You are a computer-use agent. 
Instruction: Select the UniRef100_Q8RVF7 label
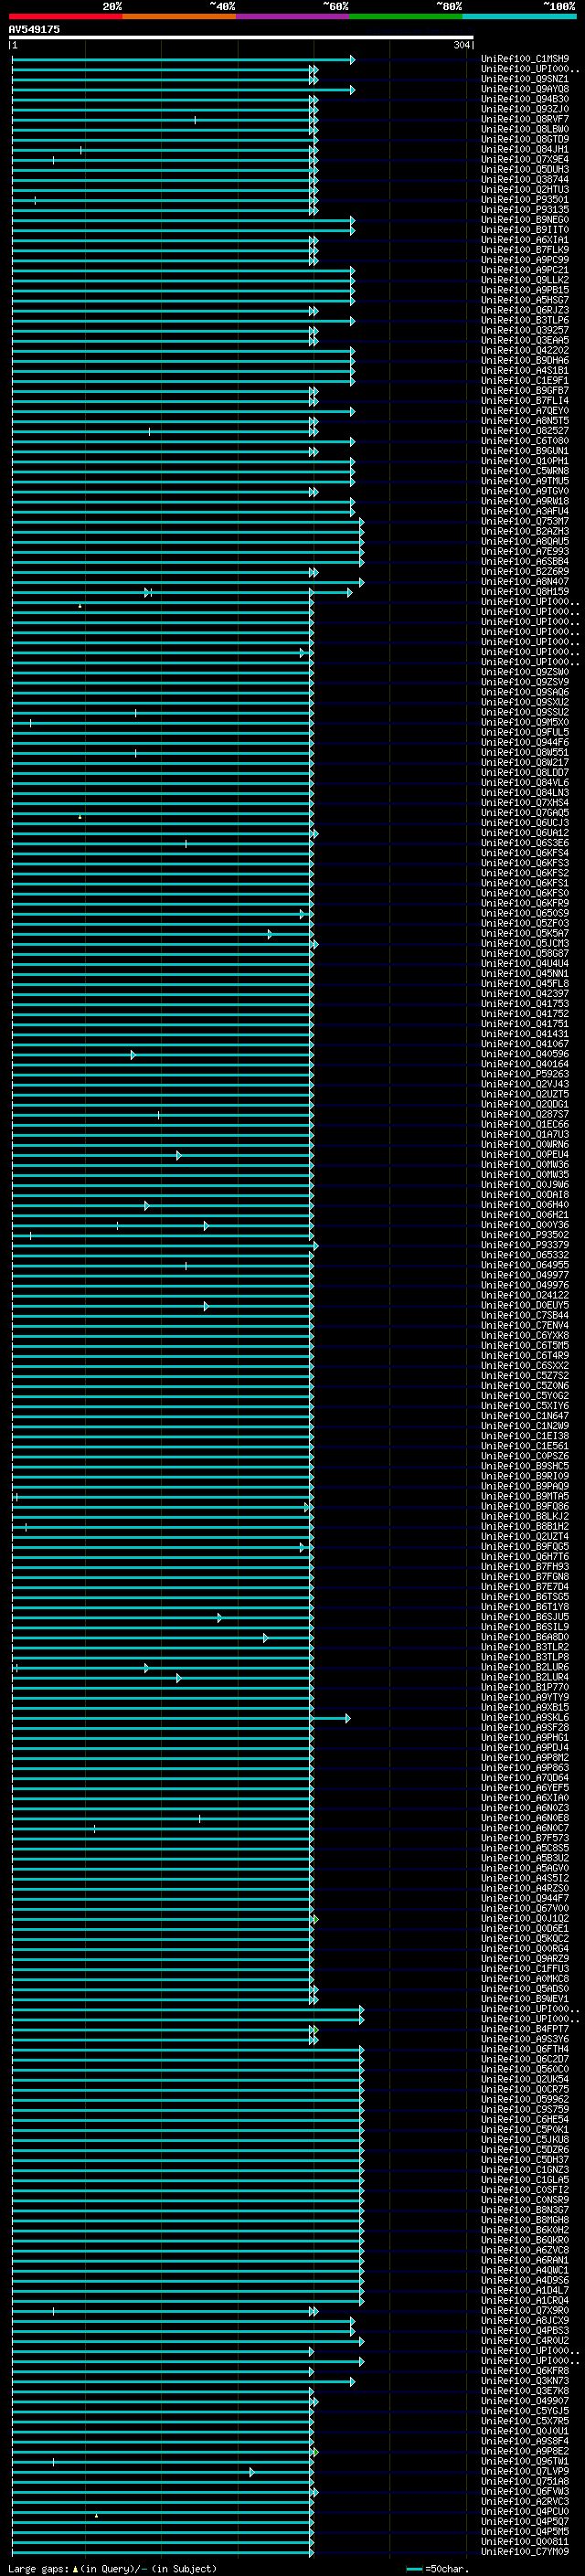525,119
